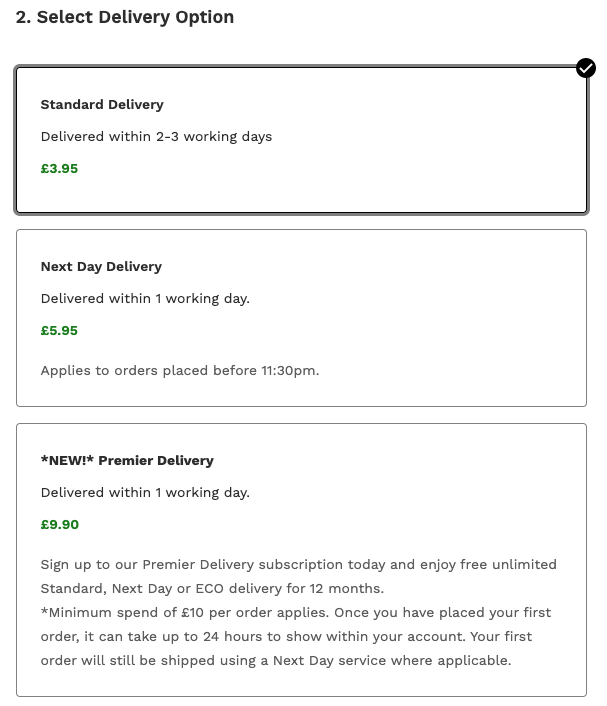The image size is (607, 706).
Task: Click the "Minimum spend of £10" terms line
Action: 295,612
